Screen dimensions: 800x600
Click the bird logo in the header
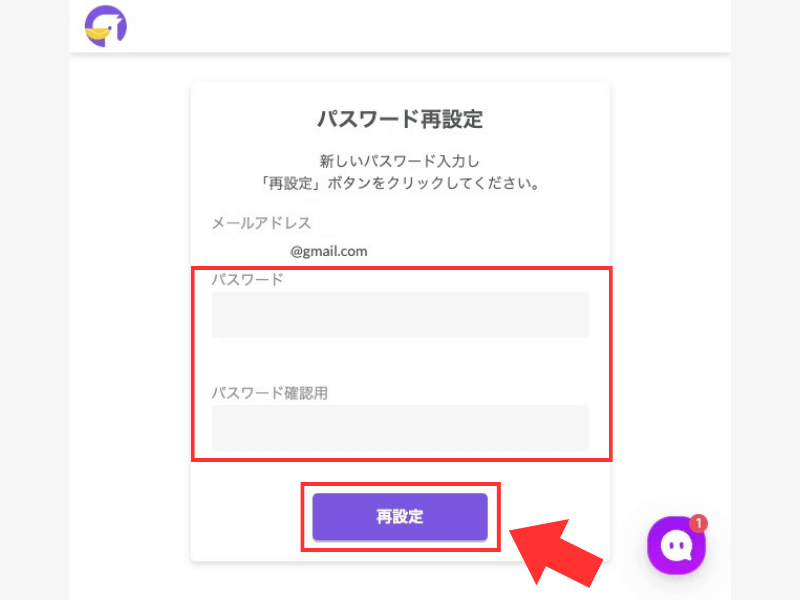(x=105, y=26)
